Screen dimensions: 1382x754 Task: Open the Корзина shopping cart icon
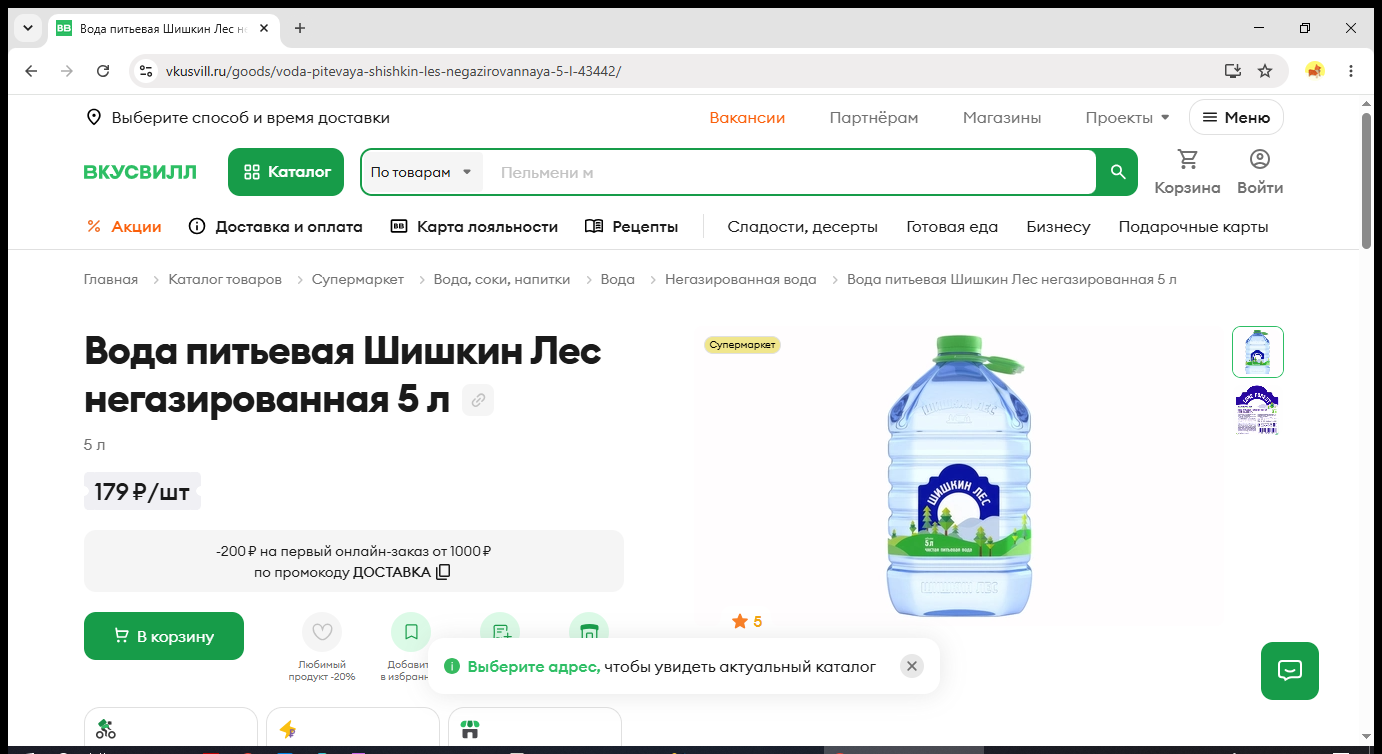1187,160
